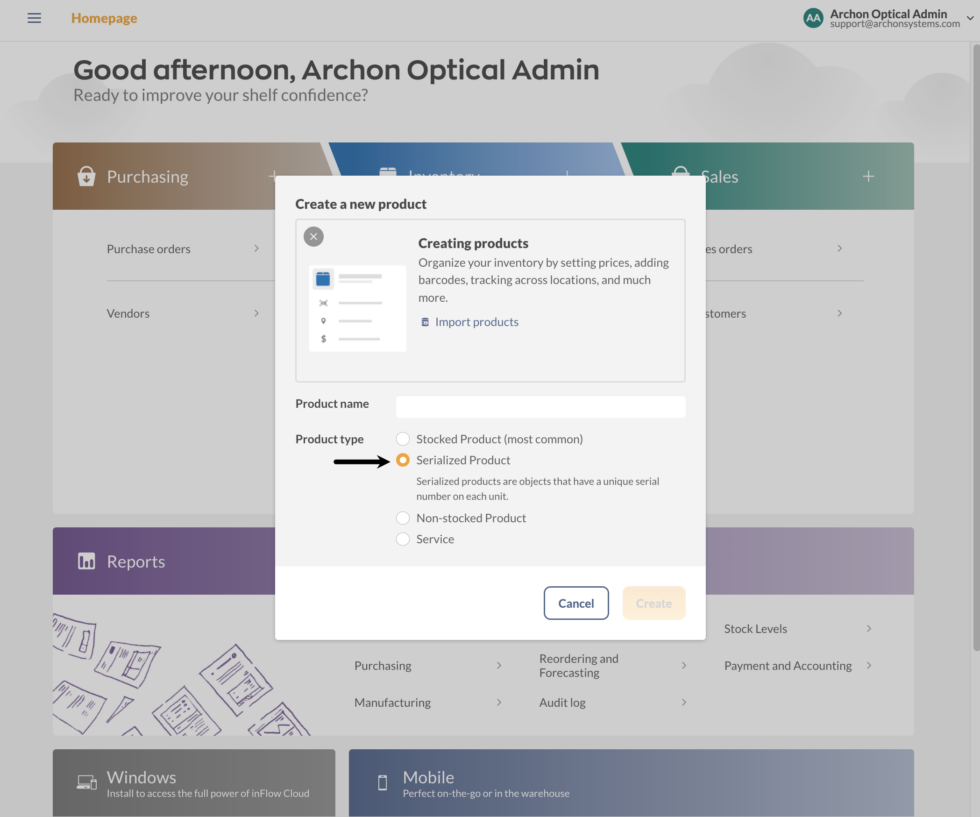The image size is (980, 817).
Task: Expand the Stock Levels report arrow
Action: [x=868, y=629]
